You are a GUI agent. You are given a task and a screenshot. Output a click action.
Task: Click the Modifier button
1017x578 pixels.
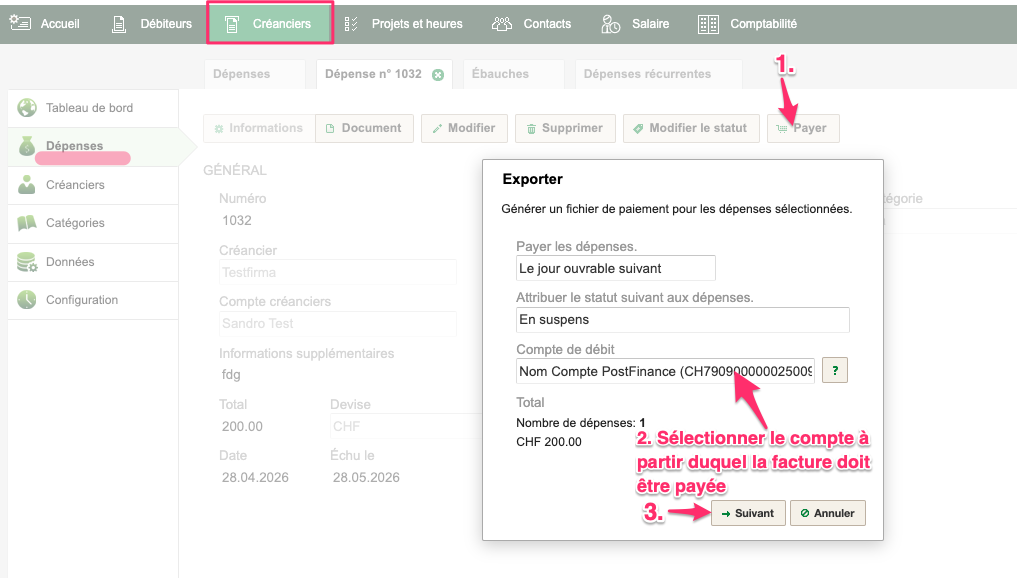464,128
